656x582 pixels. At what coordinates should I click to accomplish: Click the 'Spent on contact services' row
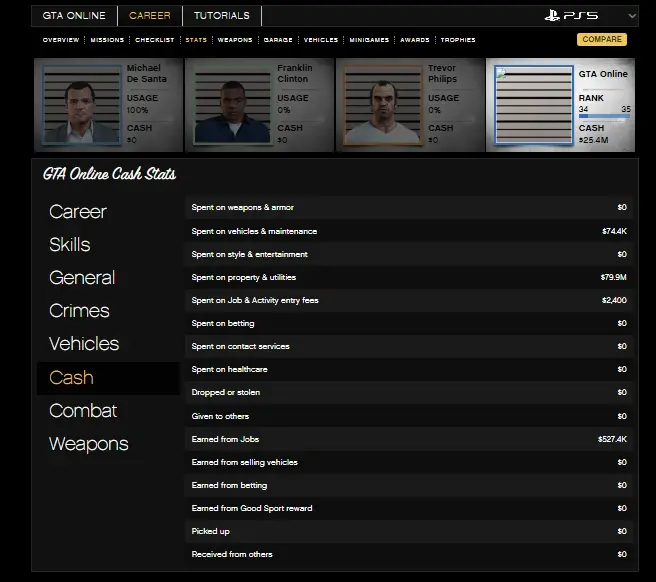click(409, 346)
